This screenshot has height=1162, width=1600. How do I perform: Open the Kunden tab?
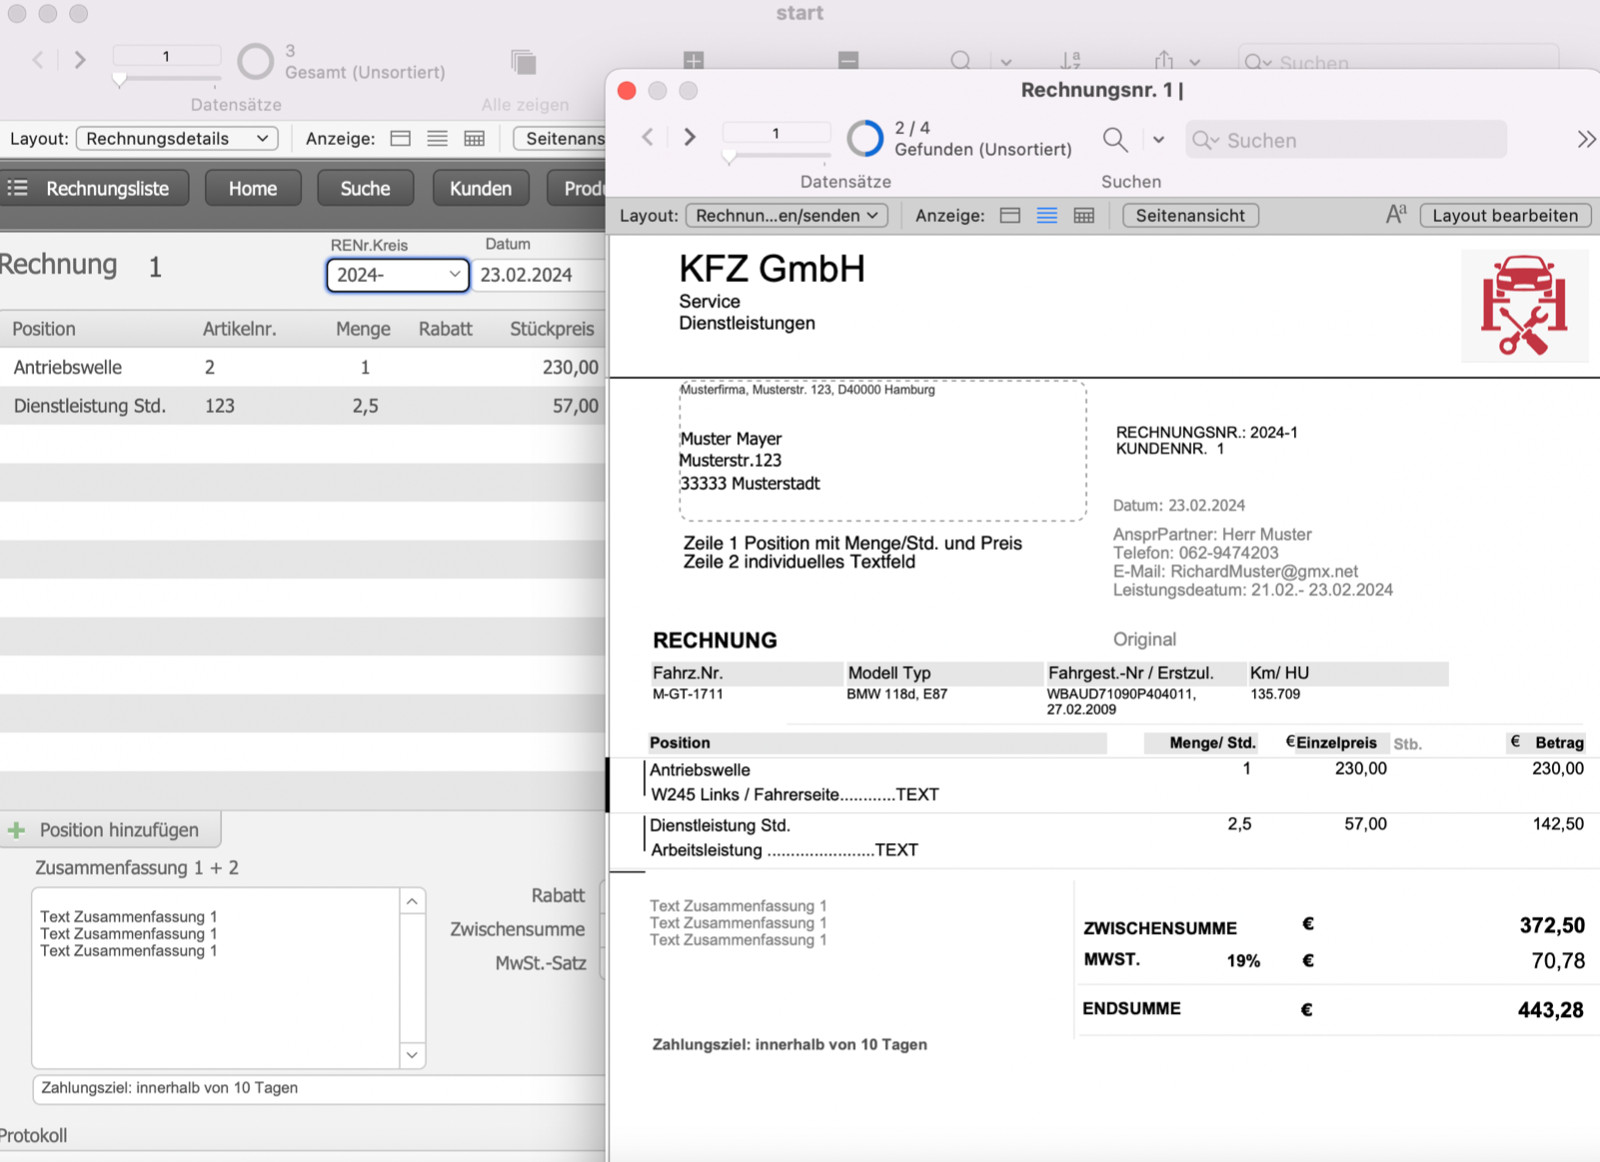pos(481,188)
